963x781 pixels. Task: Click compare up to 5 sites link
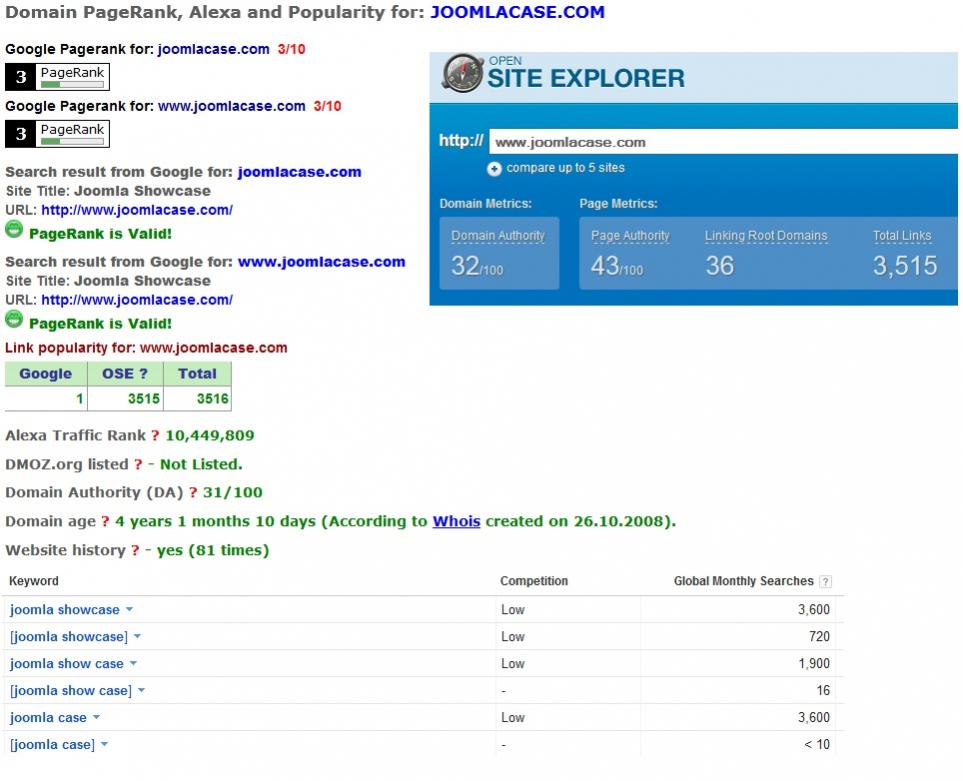point(565,168)
